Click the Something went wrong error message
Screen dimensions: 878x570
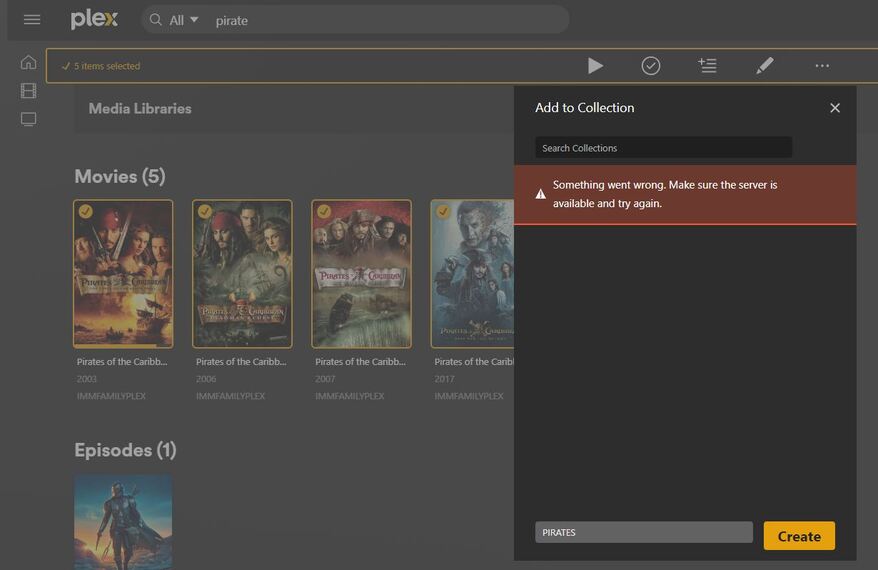tap(665, 194)
